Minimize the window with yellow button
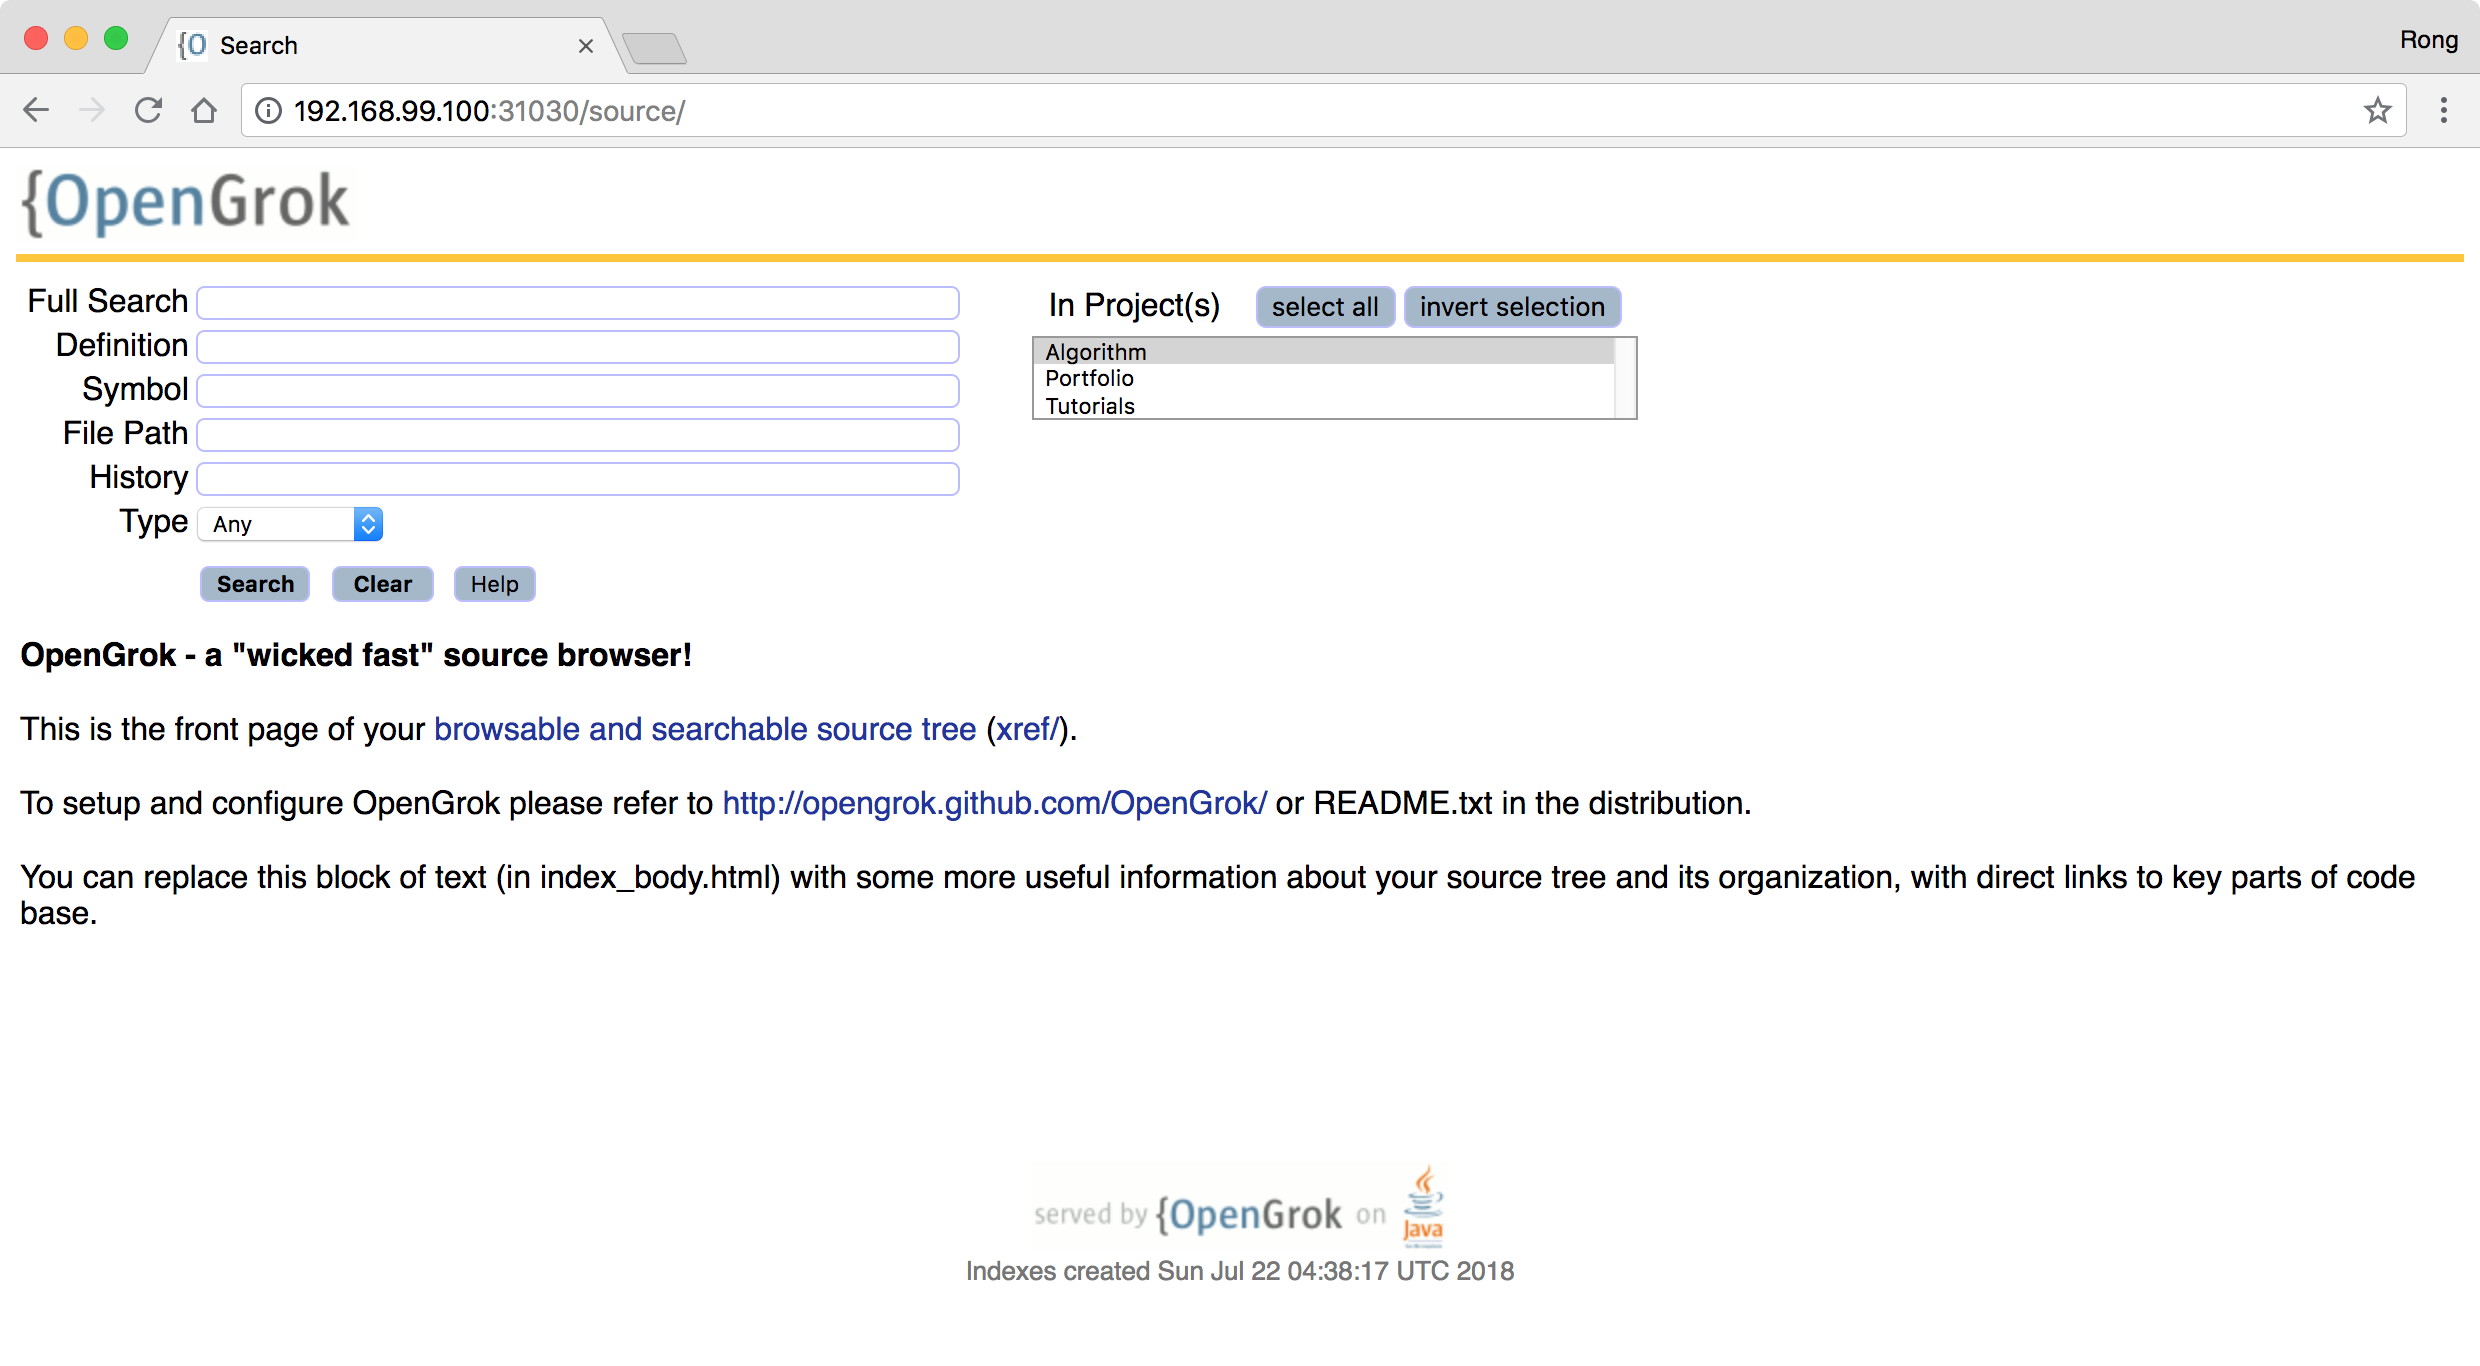The image size is (2480, 1366). click(x=76, y=39)
